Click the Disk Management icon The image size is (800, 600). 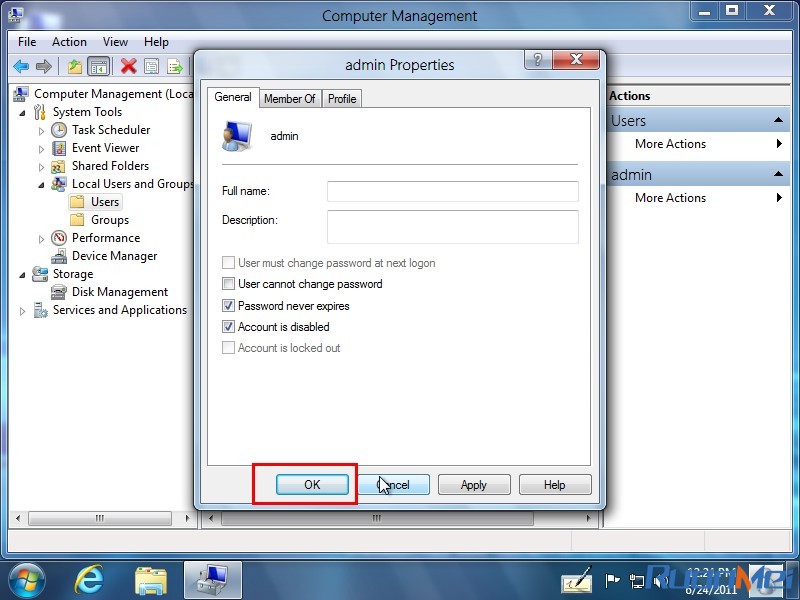(59, 292)
